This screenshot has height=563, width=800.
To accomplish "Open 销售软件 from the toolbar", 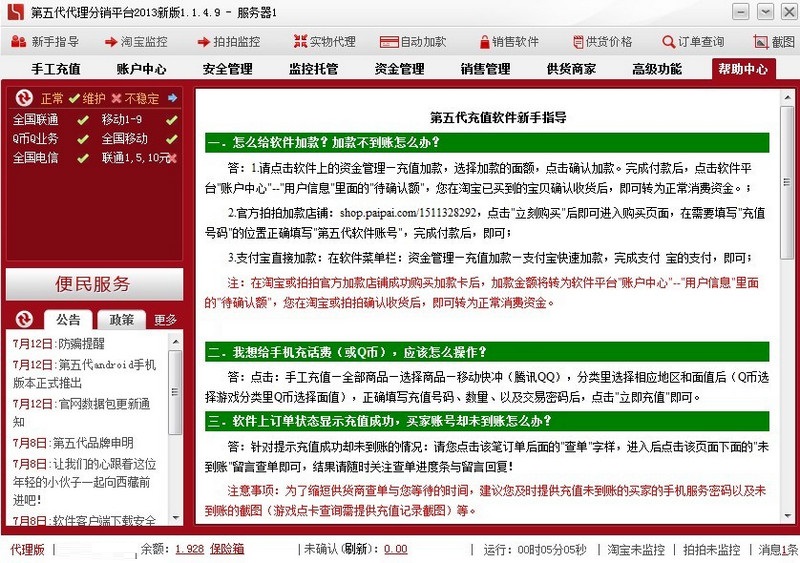I will coord(509,42).
